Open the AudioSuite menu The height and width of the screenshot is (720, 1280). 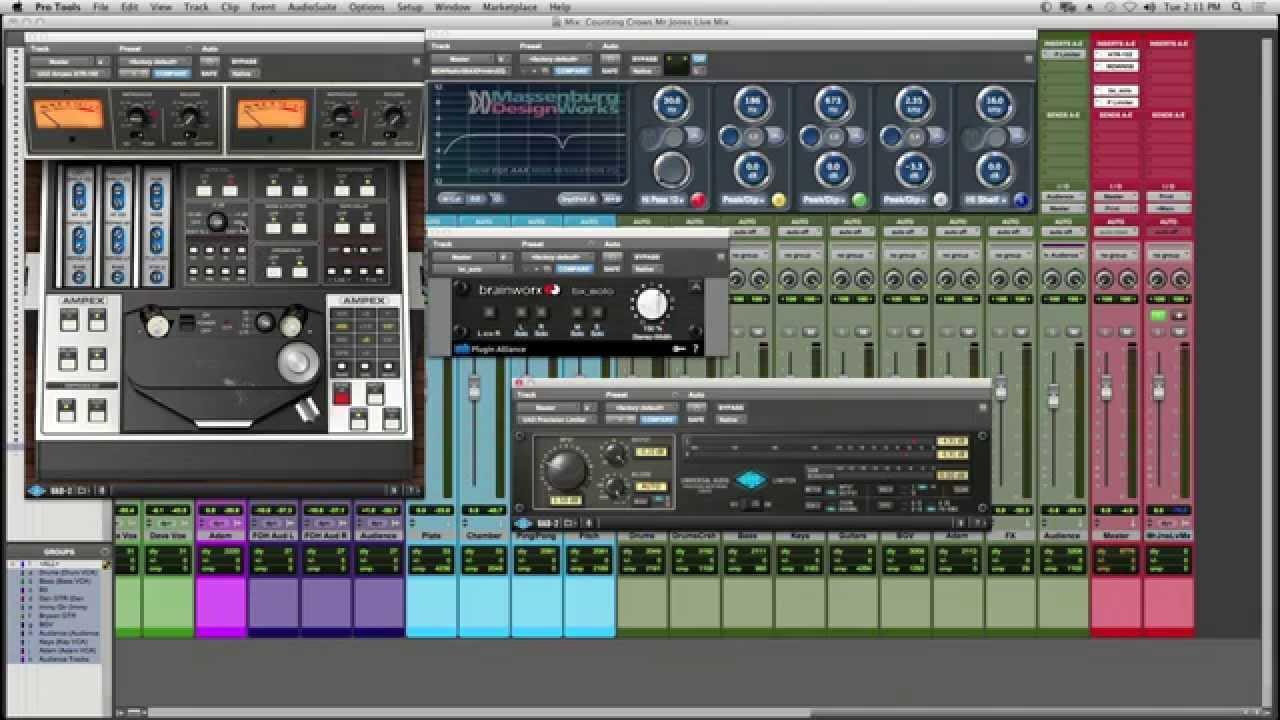[x=311, y=7]
